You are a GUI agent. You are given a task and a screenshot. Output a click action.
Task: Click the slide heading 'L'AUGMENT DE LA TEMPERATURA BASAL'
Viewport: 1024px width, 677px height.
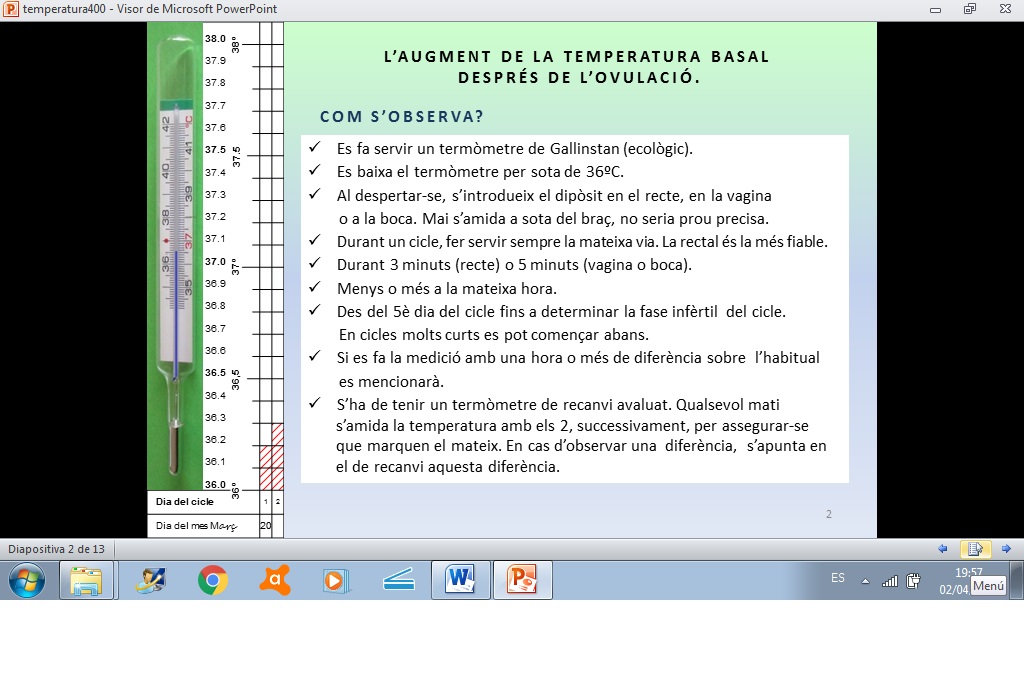[x=577, y=57]
